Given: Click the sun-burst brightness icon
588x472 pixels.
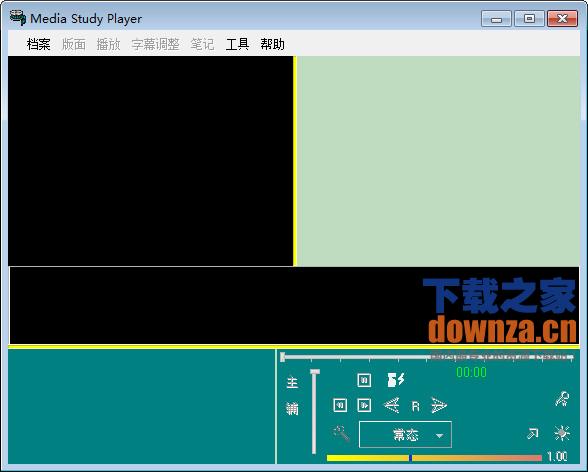Looking at the screenshot, I should coord(562,433).
